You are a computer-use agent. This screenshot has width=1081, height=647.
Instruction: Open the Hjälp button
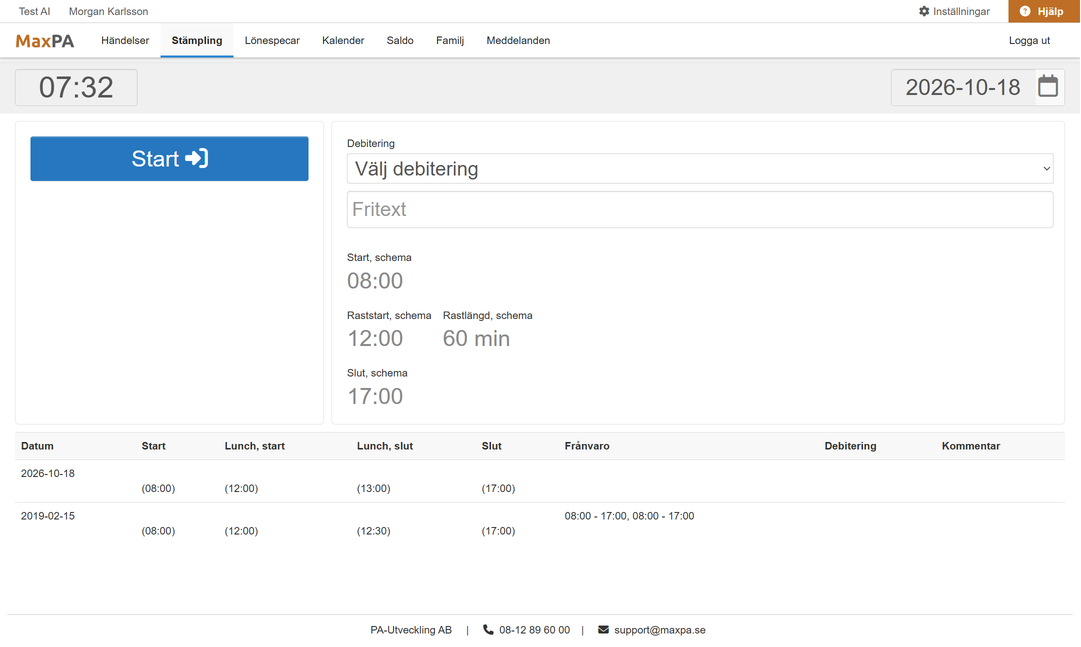pos(1043,11)
